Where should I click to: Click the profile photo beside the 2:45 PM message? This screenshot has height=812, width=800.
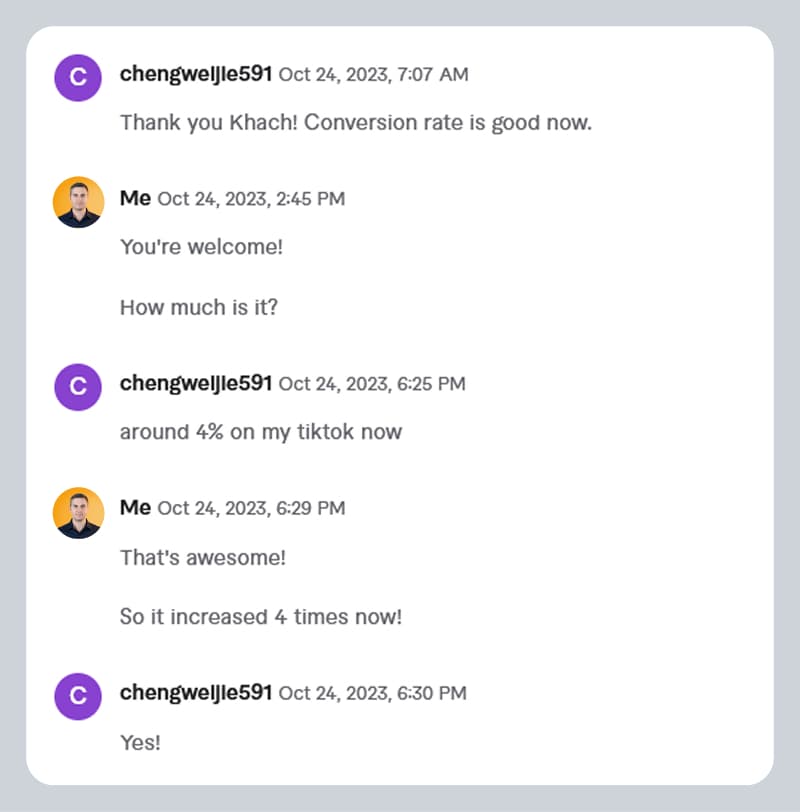pos(78,202)
